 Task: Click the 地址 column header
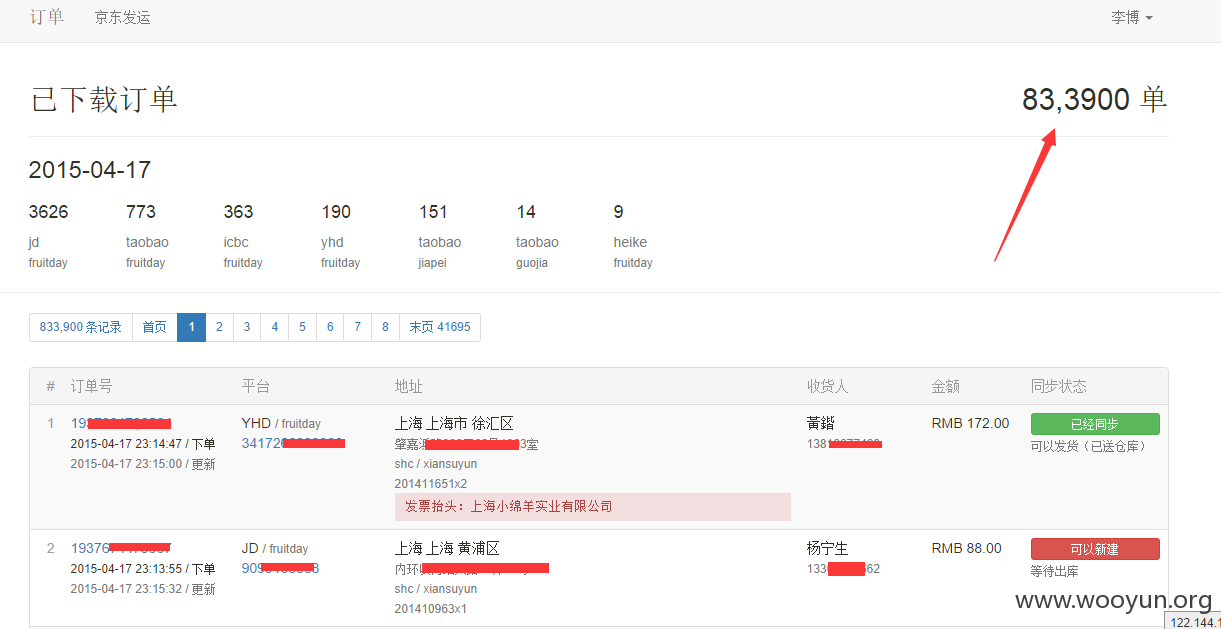[x=409, y=386]
